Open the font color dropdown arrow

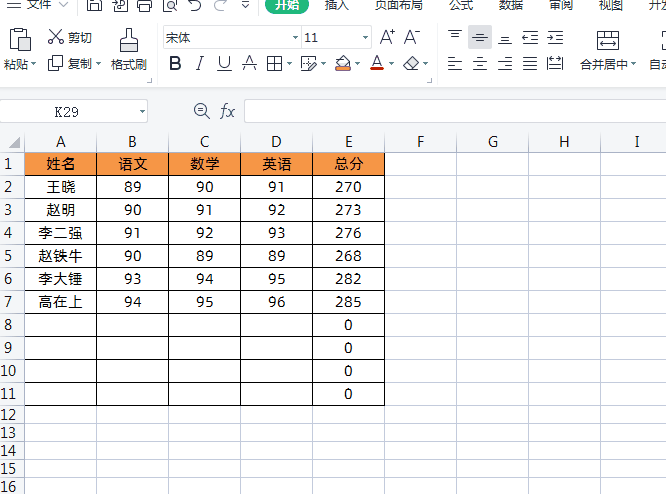(x=392, y=64)
